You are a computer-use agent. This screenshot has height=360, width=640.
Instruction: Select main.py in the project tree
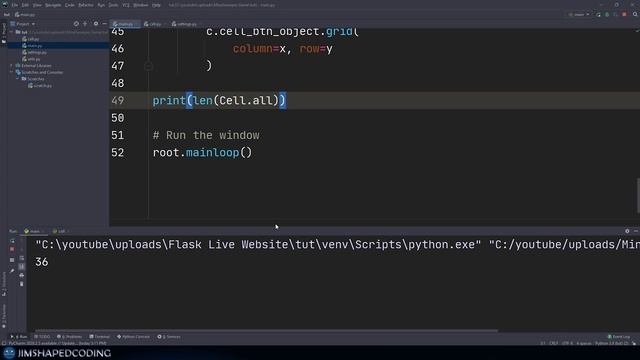click(x=32, y=46)
